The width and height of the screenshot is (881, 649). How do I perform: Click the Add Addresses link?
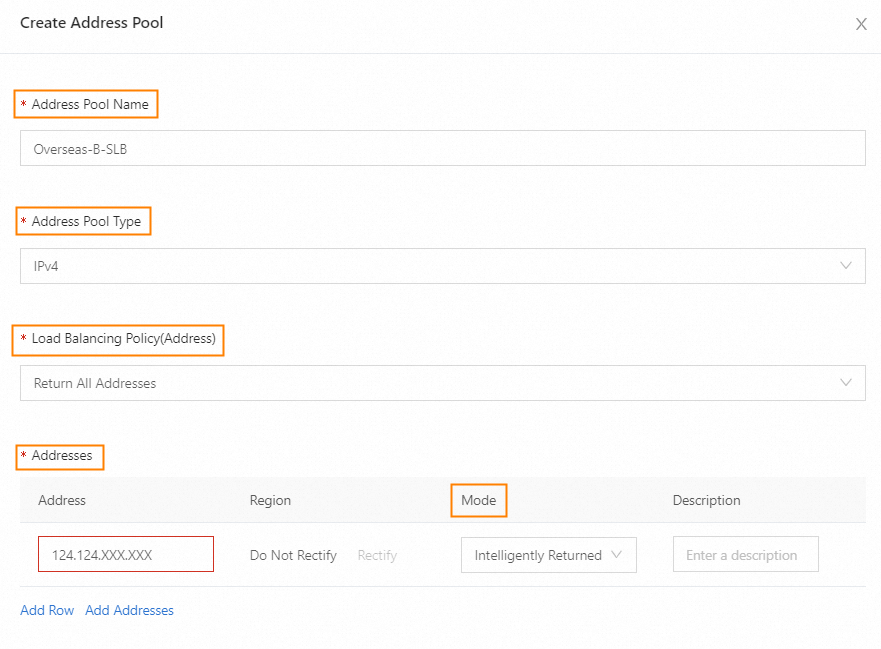pos(129,610)
